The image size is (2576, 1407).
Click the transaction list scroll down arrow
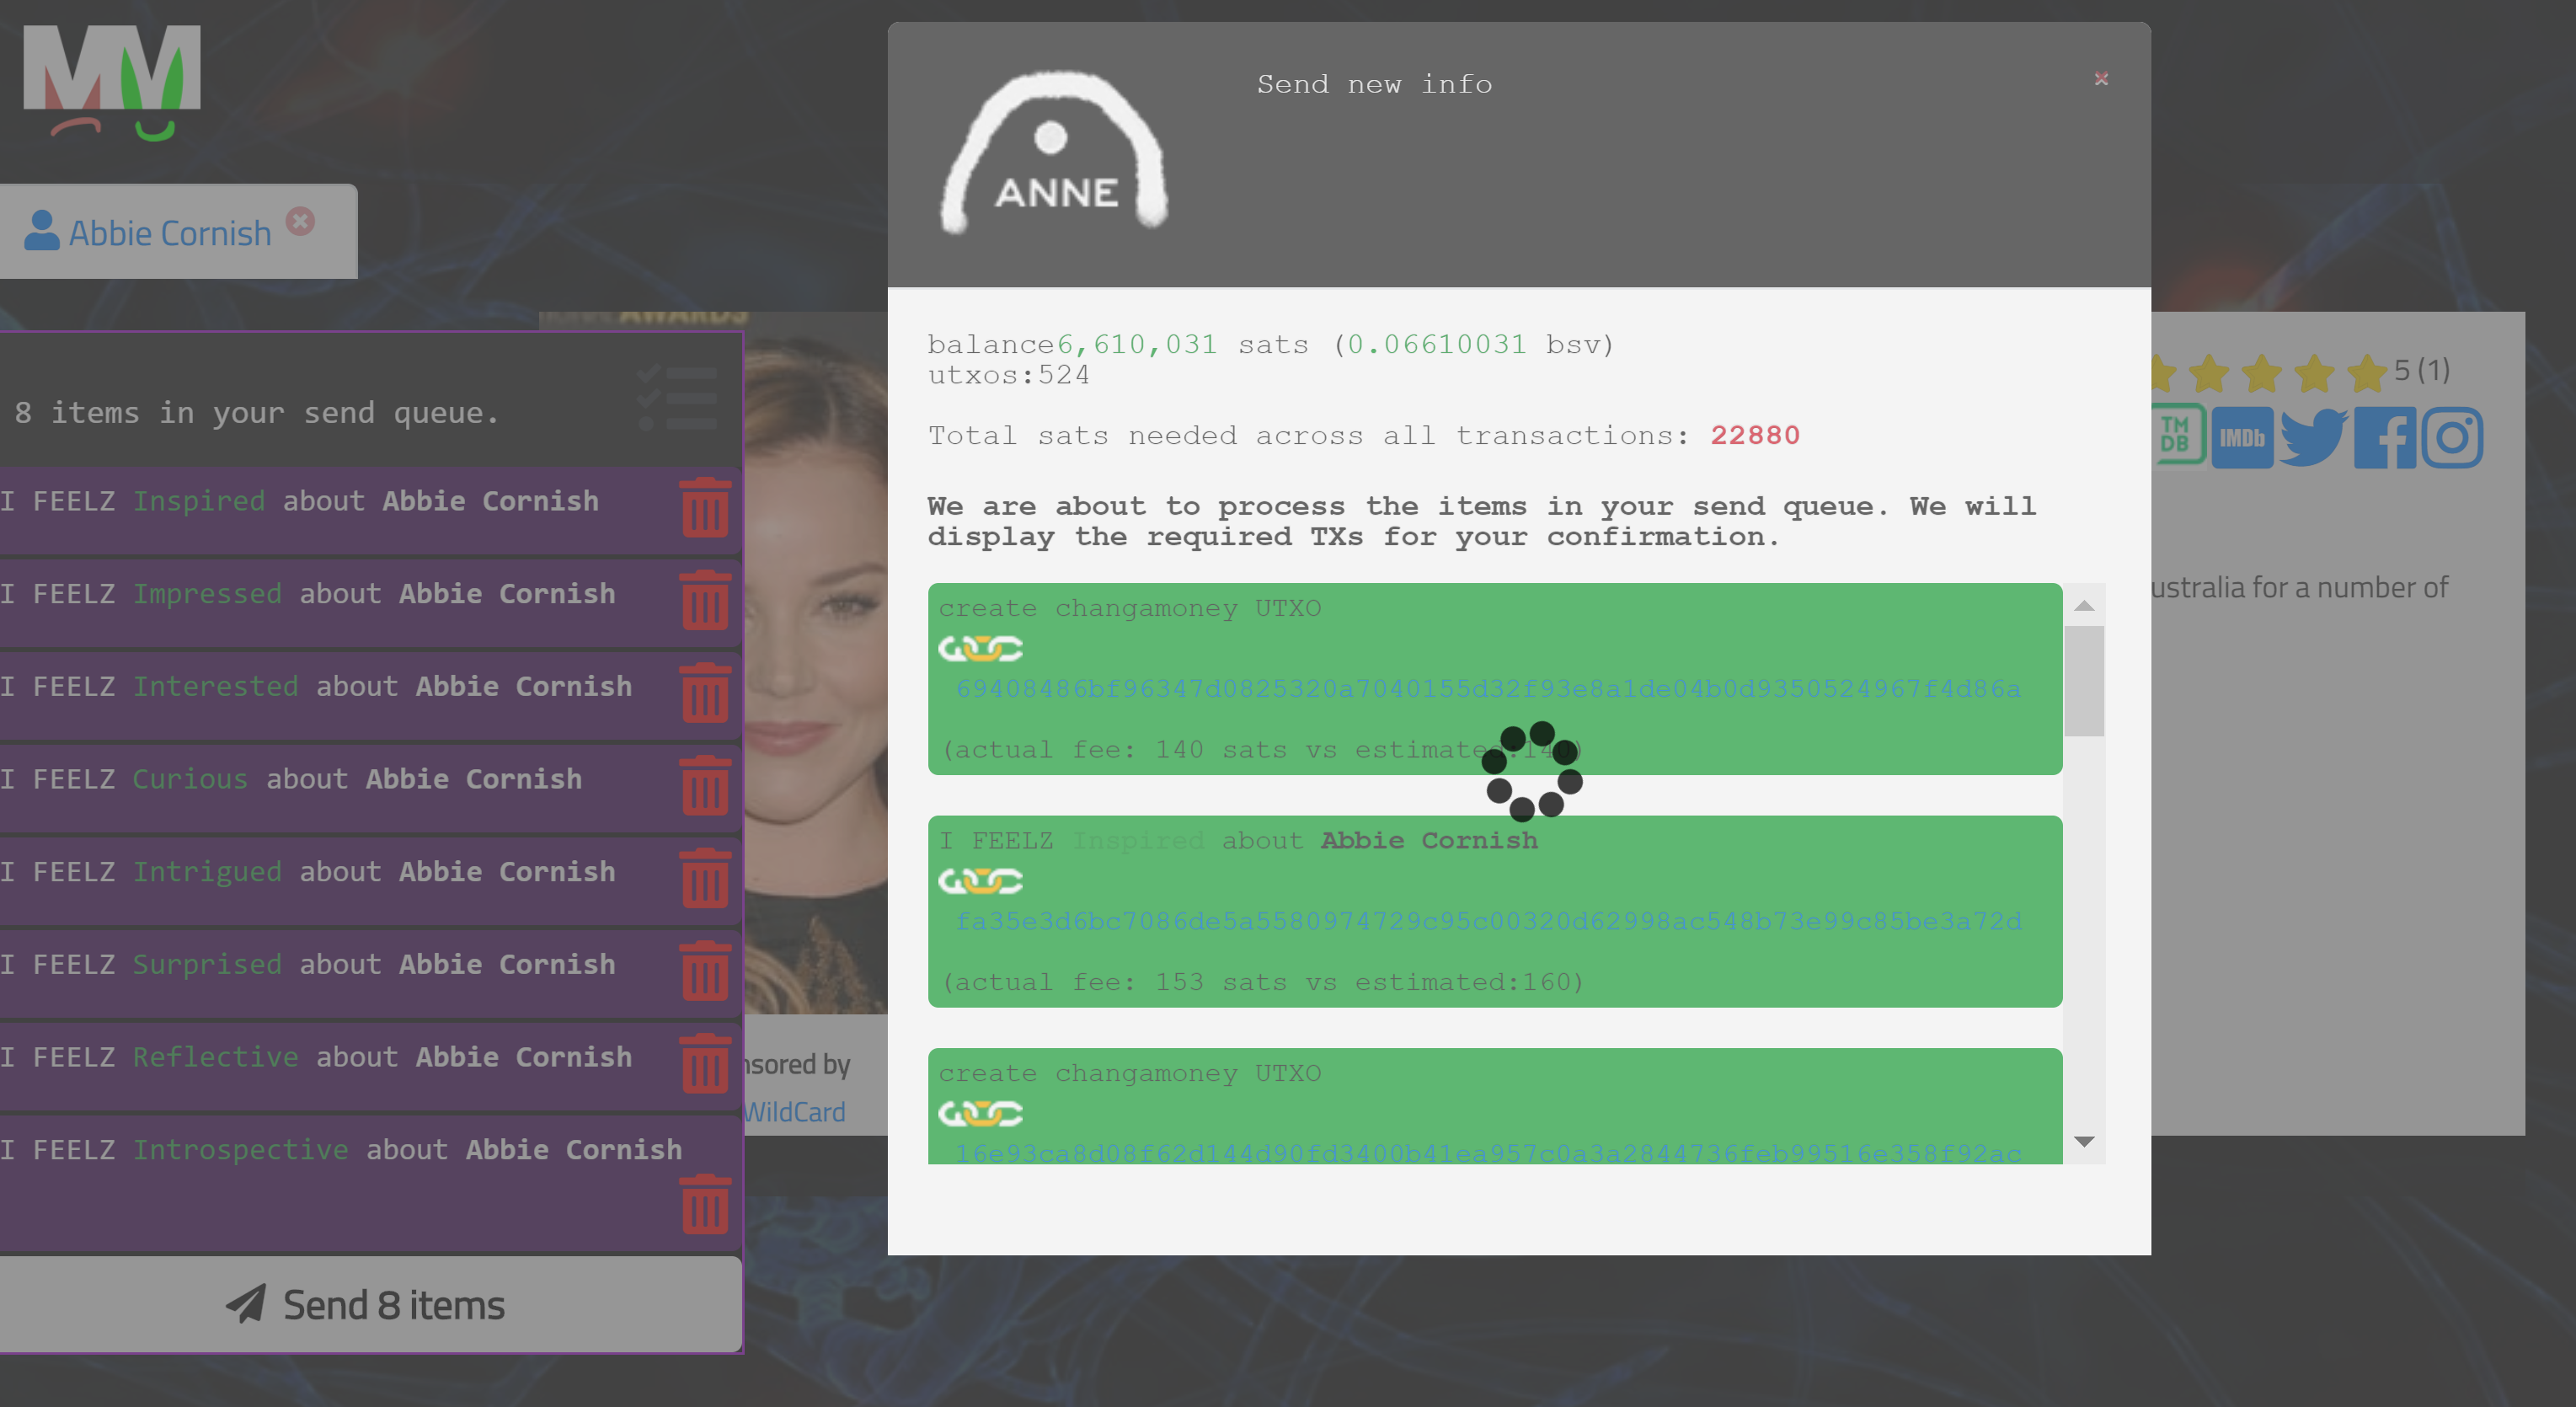coord(2085,1141)
